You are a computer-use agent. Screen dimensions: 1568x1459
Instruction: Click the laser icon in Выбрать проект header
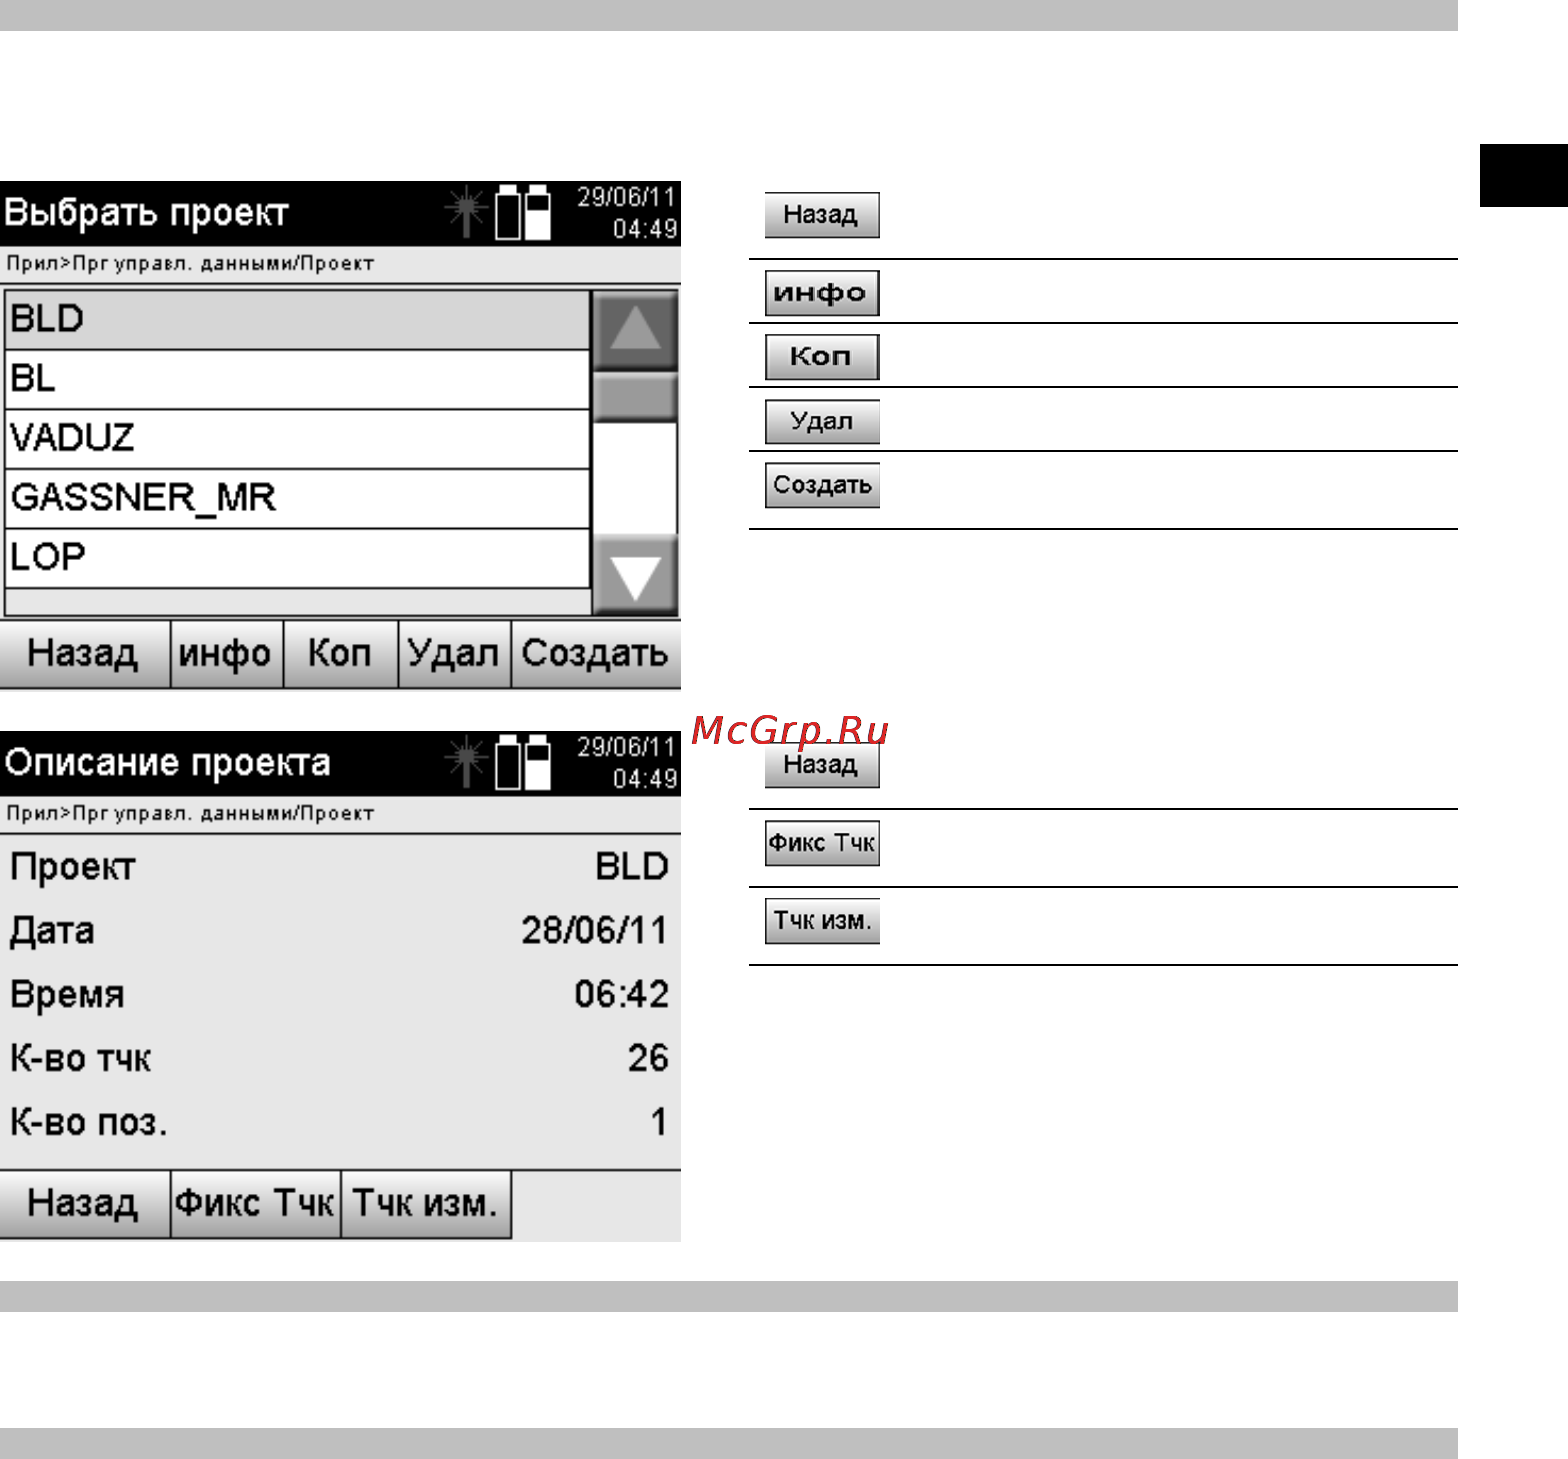pos(466,211)
